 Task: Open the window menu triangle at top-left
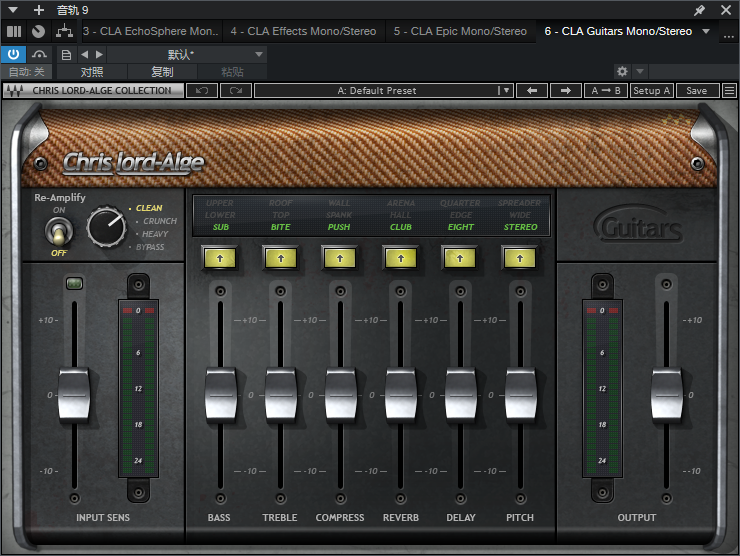tap(13, 10)
